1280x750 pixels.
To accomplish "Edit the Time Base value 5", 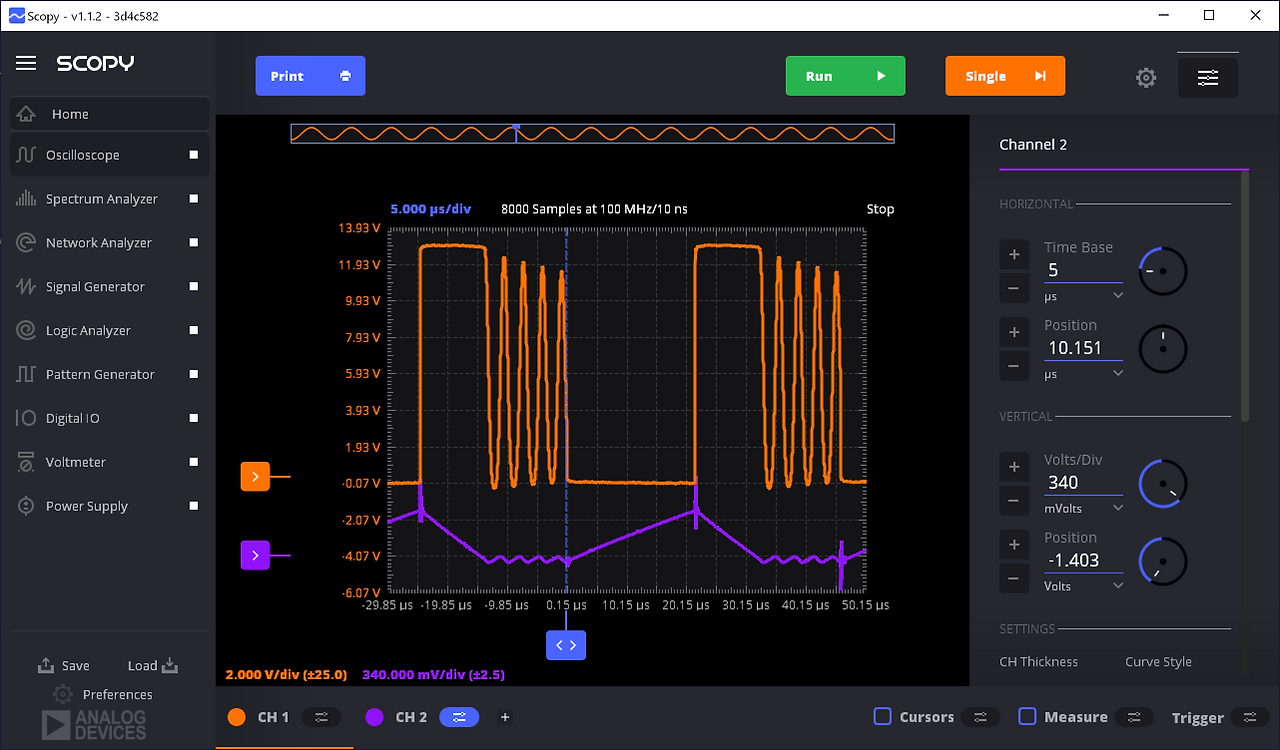I will point(1084,270).
